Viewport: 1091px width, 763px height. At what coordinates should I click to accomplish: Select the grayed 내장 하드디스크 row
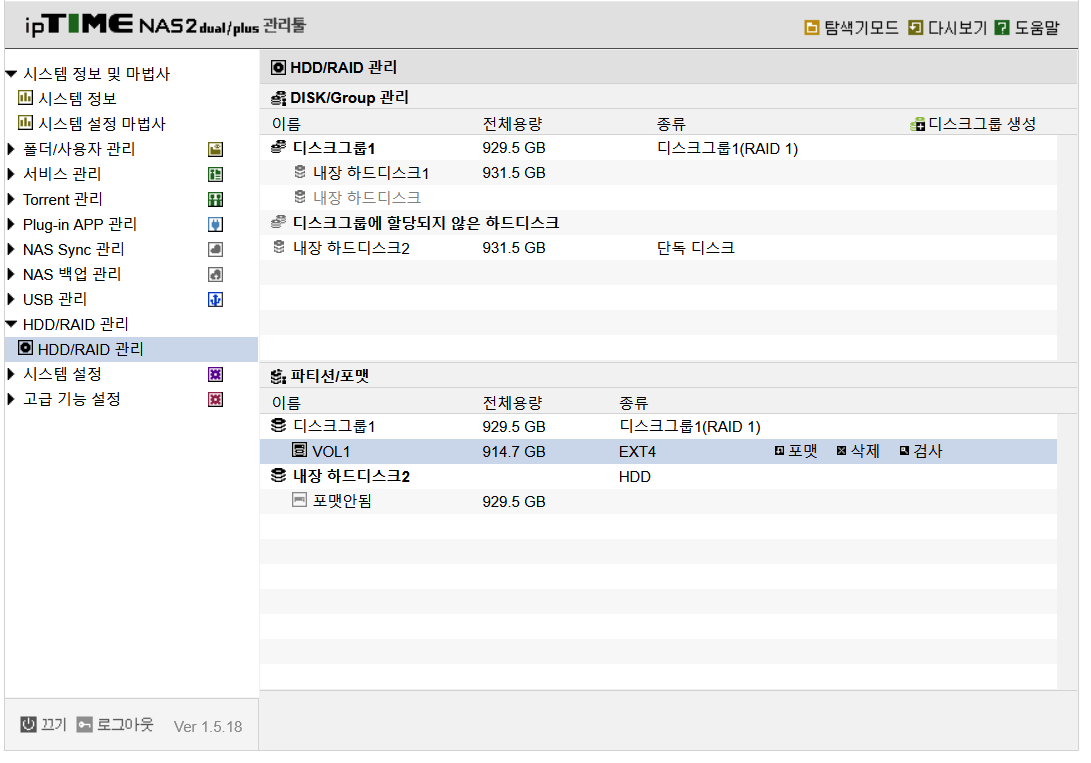(367, 198)
